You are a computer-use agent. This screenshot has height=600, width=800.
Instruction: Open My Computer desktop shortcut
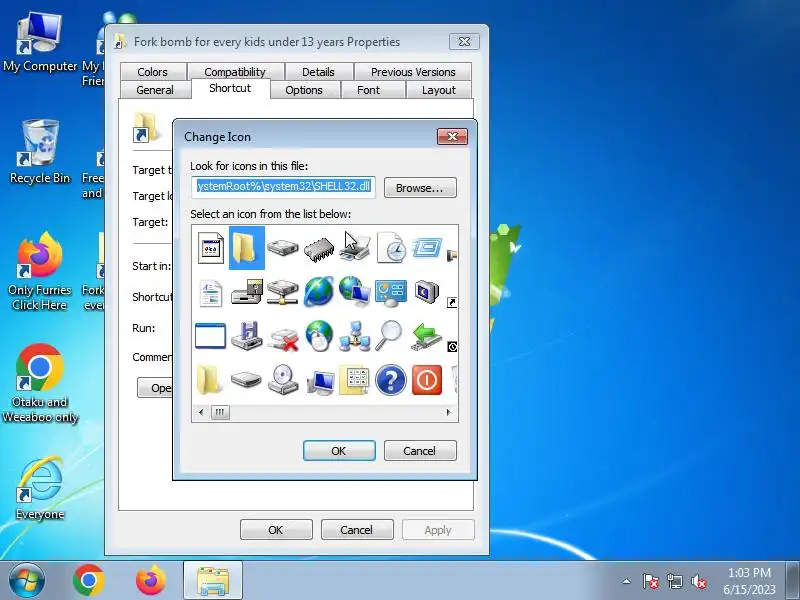tap(39, 42)
